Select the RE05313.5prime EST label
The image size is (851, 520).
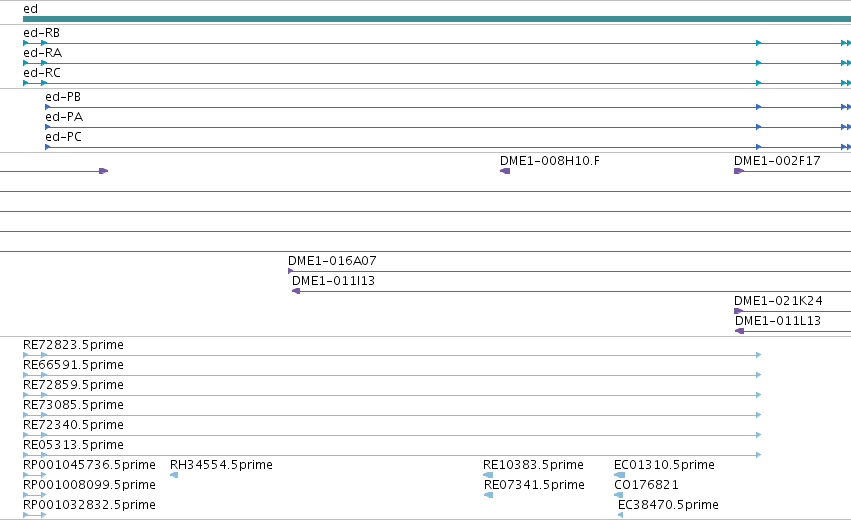73,446
